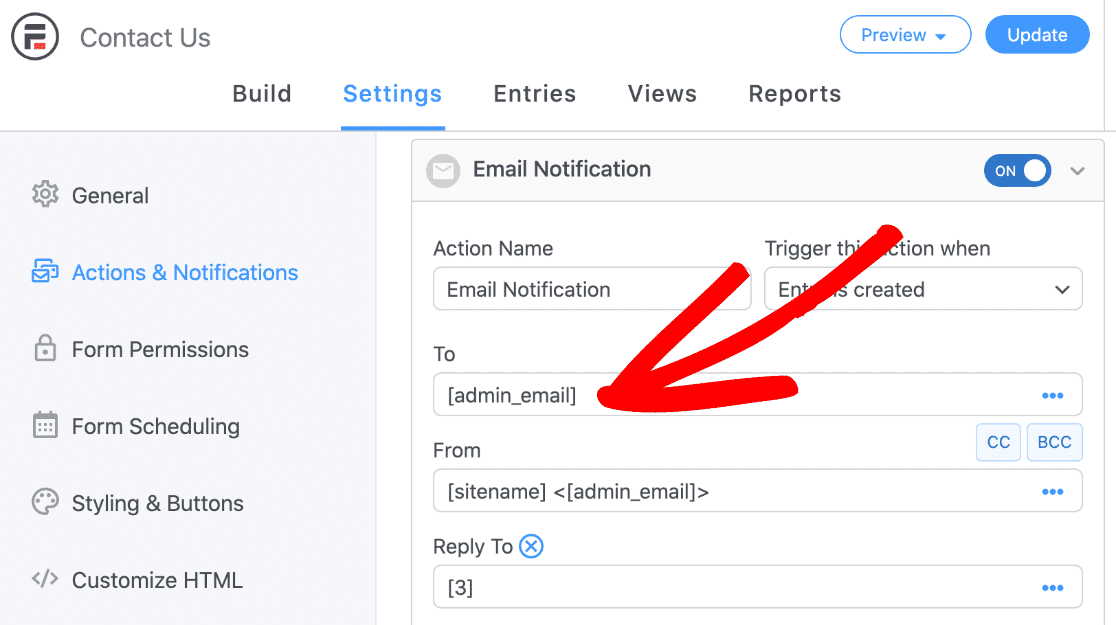Click the Update button
This screenshot has width=1116, height=625.
tap(1037, 34)
